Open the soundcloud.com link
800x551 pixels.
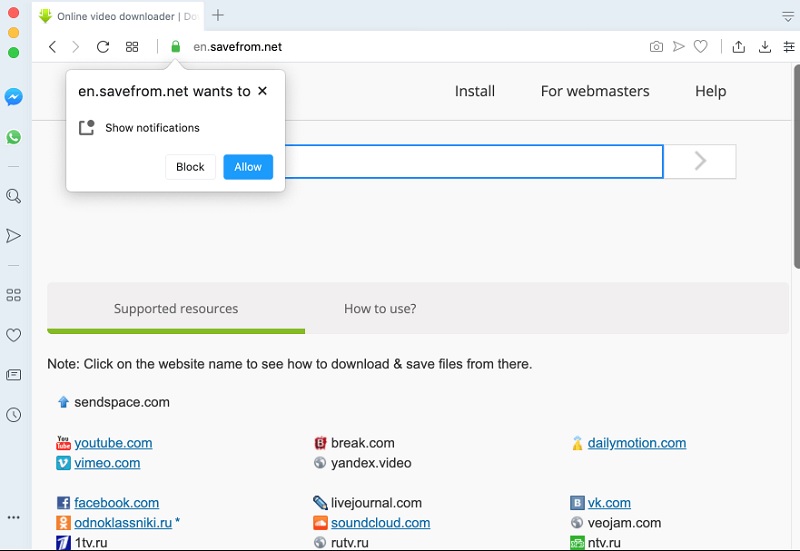pos(380,522)
